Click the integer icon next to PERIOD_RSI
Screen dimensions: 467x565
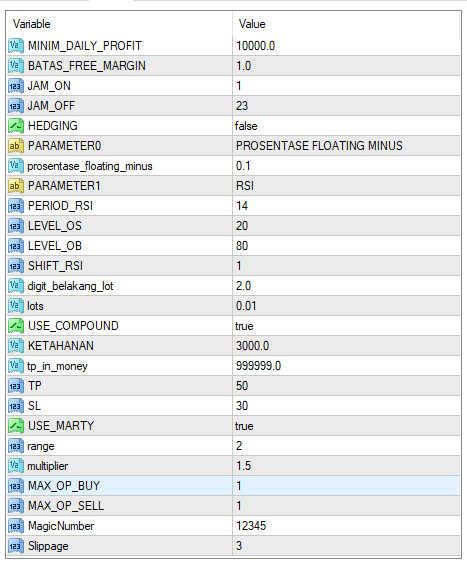pyautogui.click(x=15, y=206)
